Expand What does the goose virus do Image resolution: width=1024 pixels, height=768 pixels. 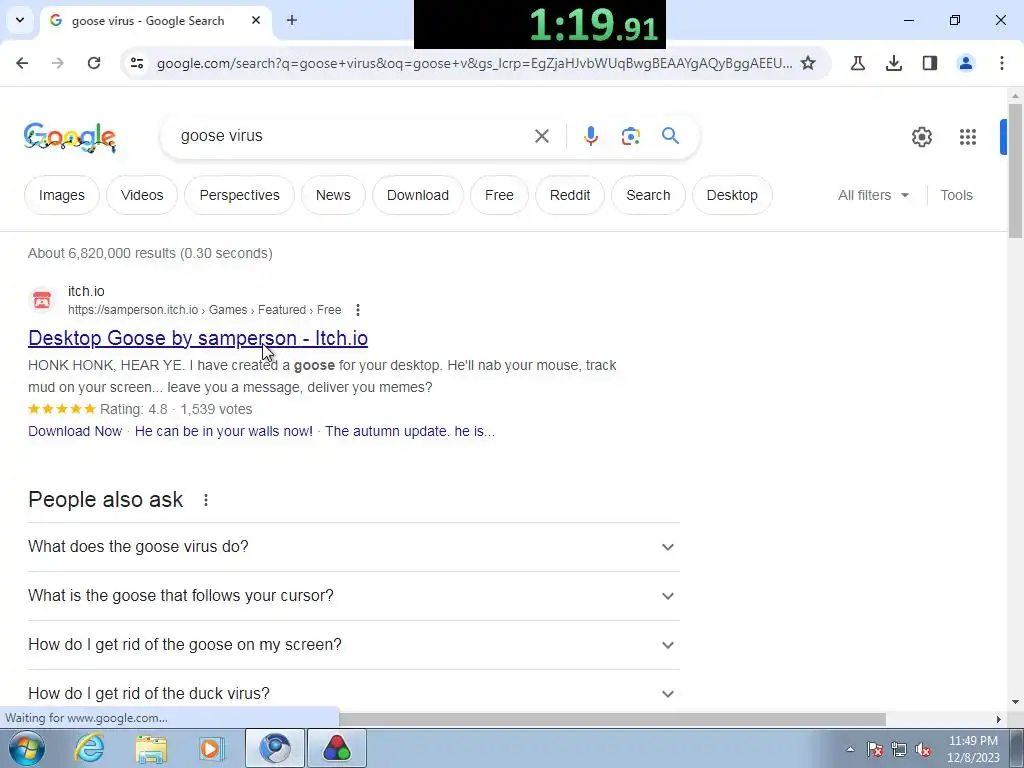[353, 547]
